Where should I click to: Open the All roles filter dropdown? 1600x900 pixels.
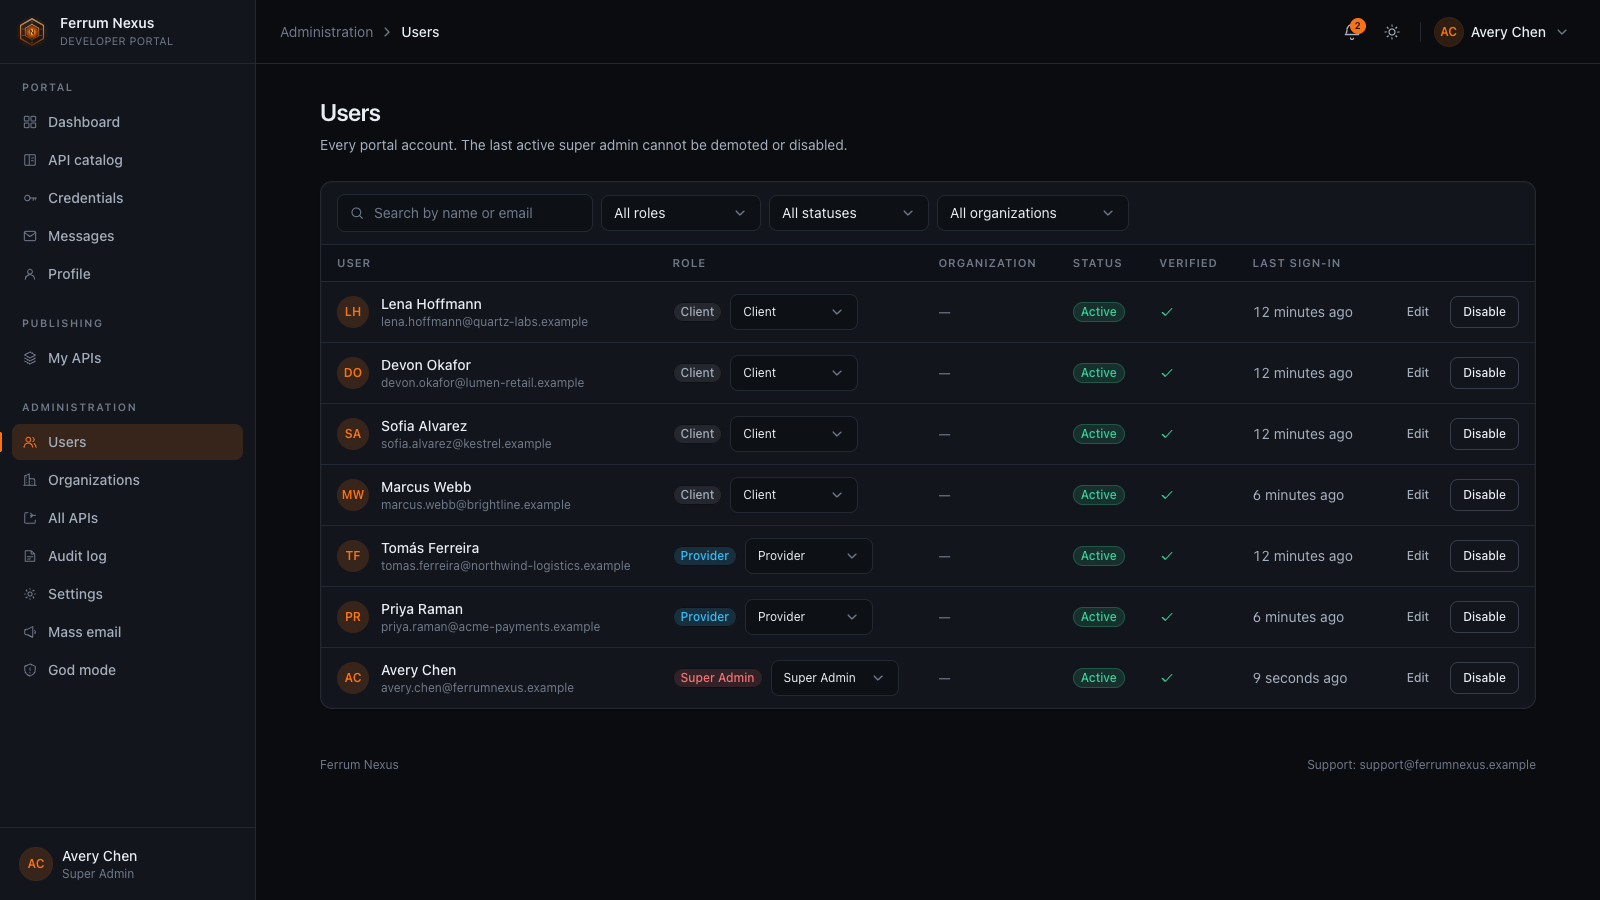pyautogui.click(x=681, y=213)
